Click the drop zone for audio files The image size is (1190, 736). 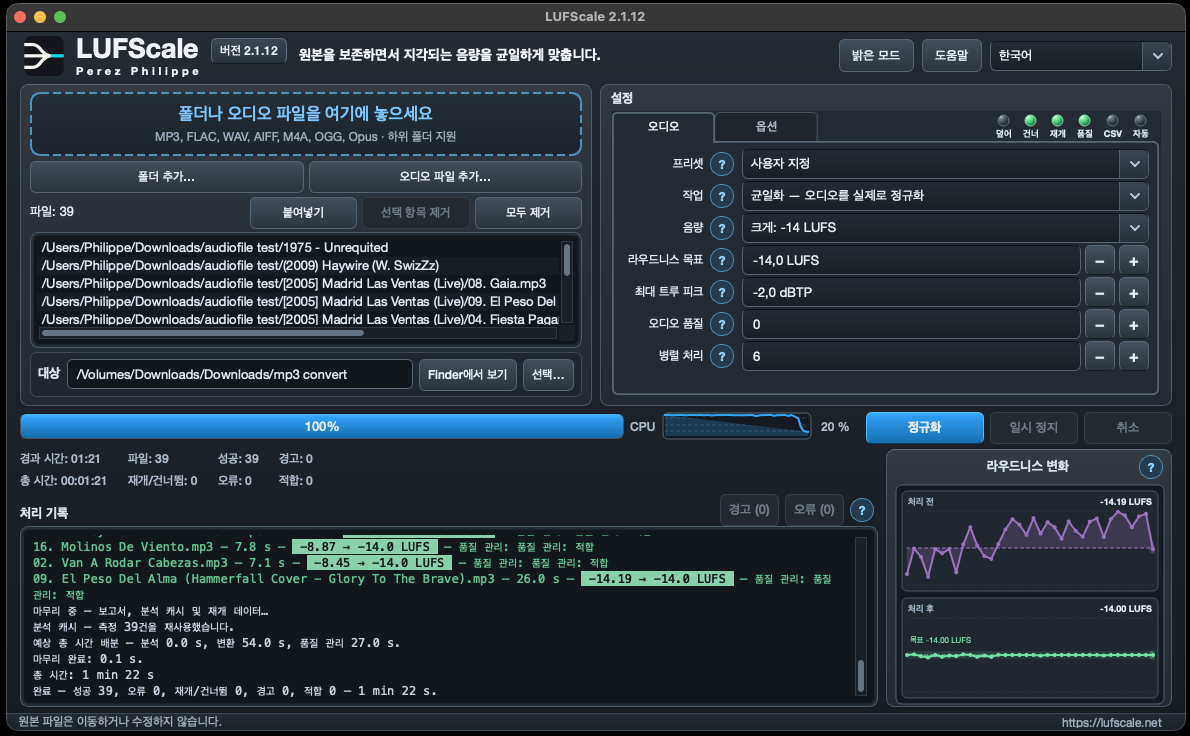(306, 124)
